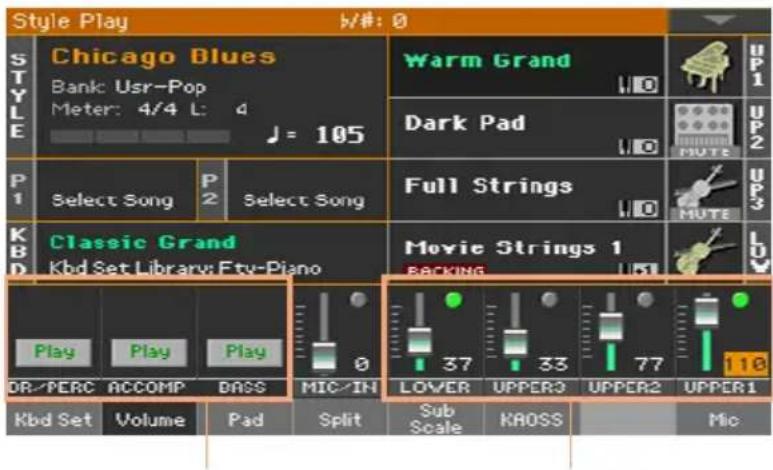773x470 pixels.
Task: Toggle the DR/PERC Play button
Action: click(x=54, y=352)
